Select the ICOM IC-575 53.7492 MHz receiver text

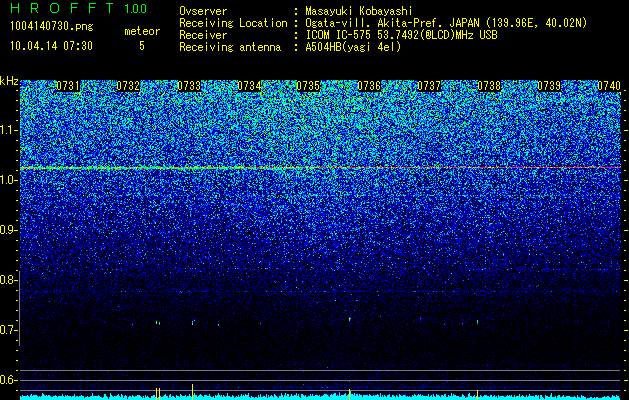401,35
